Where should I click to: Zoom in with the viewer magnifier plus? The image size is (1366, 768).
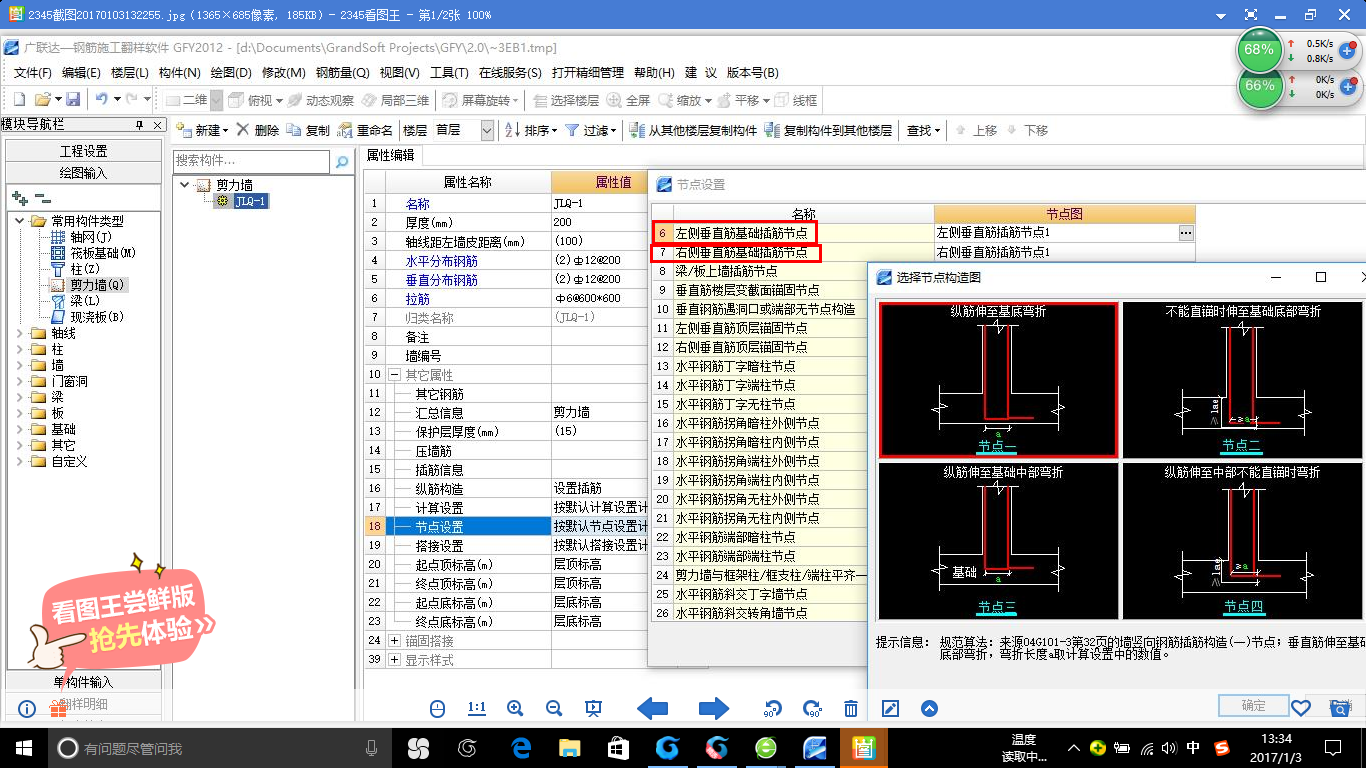(515, 708)
